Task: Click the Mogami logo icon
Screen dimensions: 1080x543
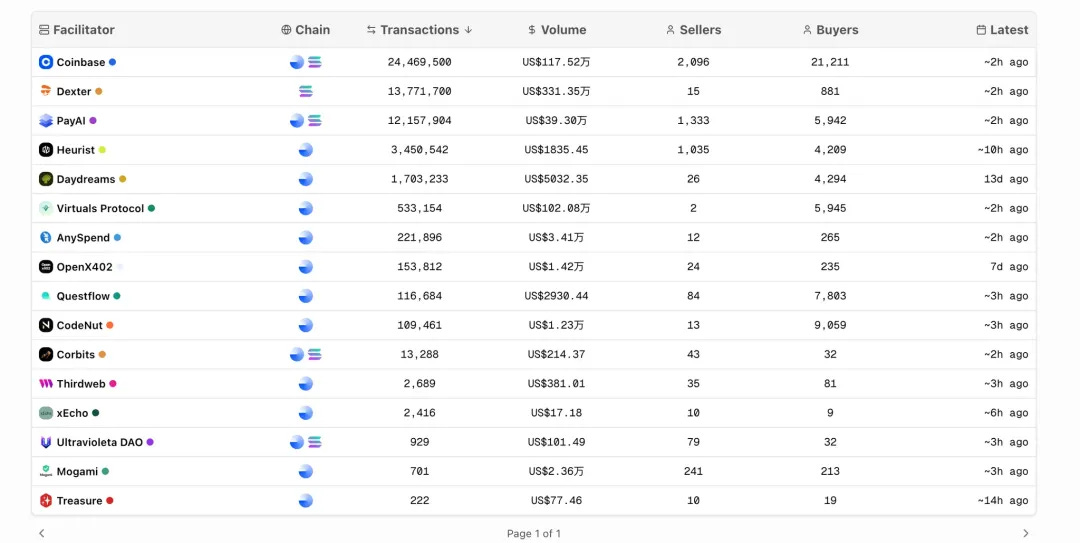Action: [45, 471]
